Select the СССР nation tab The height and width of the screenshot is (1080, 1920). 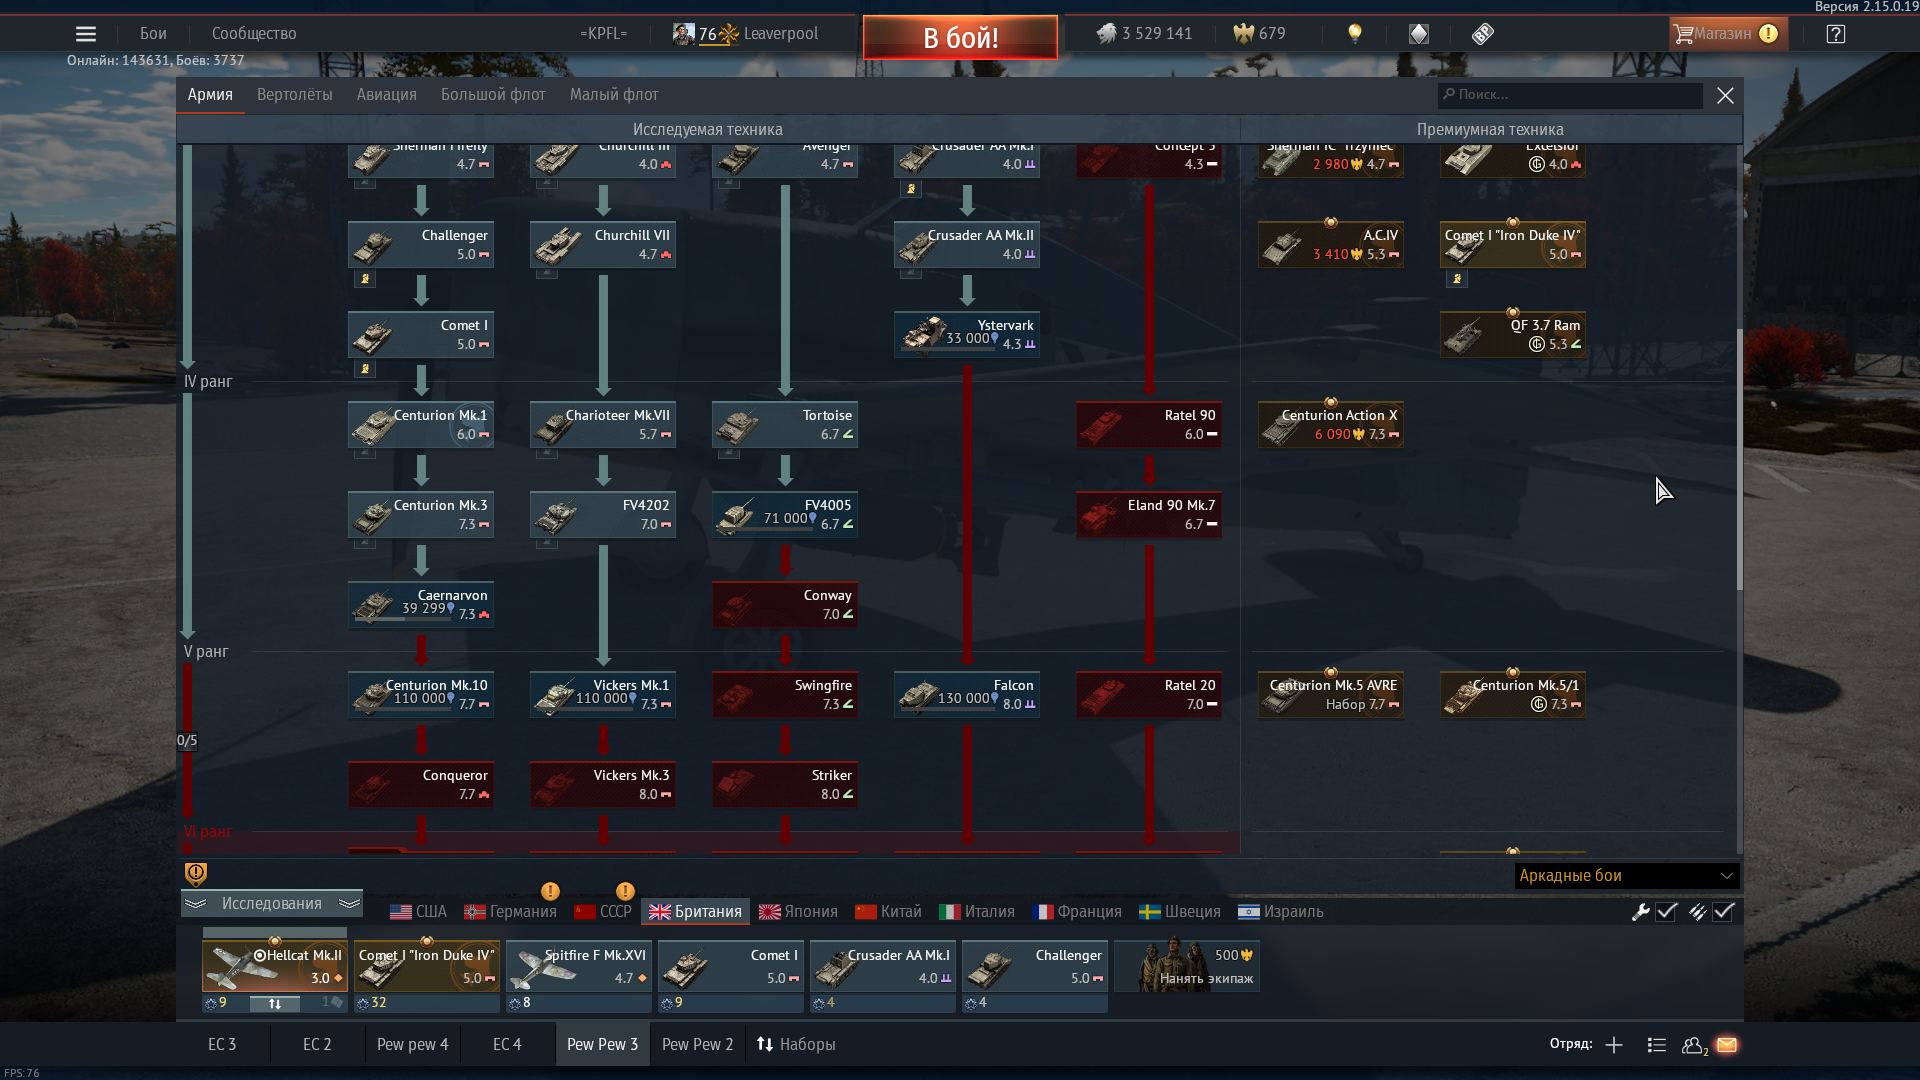point(603,912)
